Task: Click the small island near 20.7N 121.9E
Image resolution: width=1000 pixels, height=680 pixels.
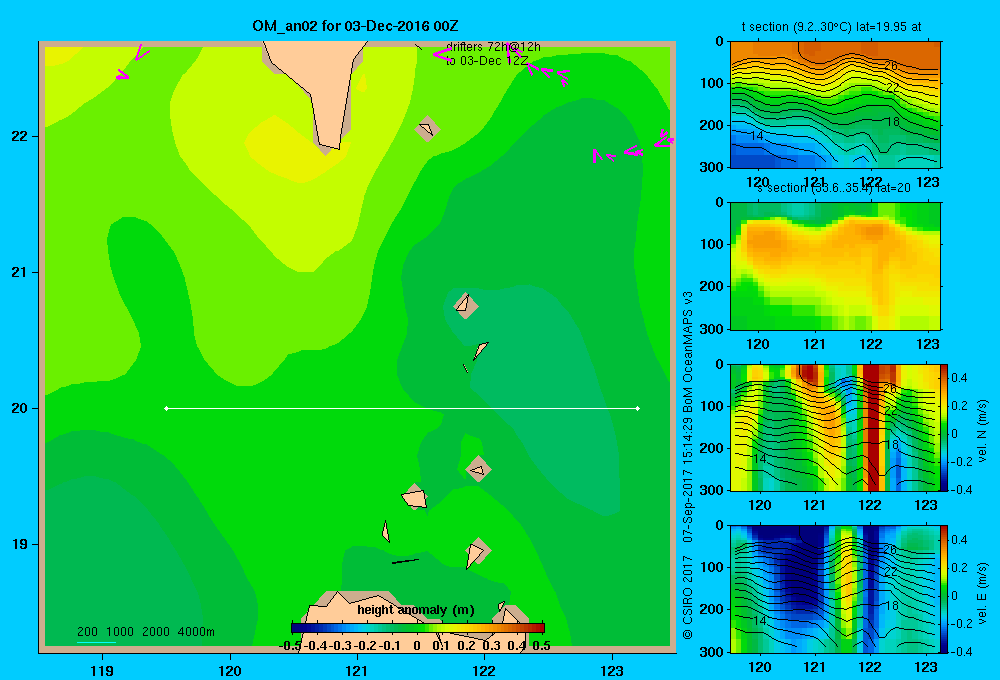Action: 465,304
